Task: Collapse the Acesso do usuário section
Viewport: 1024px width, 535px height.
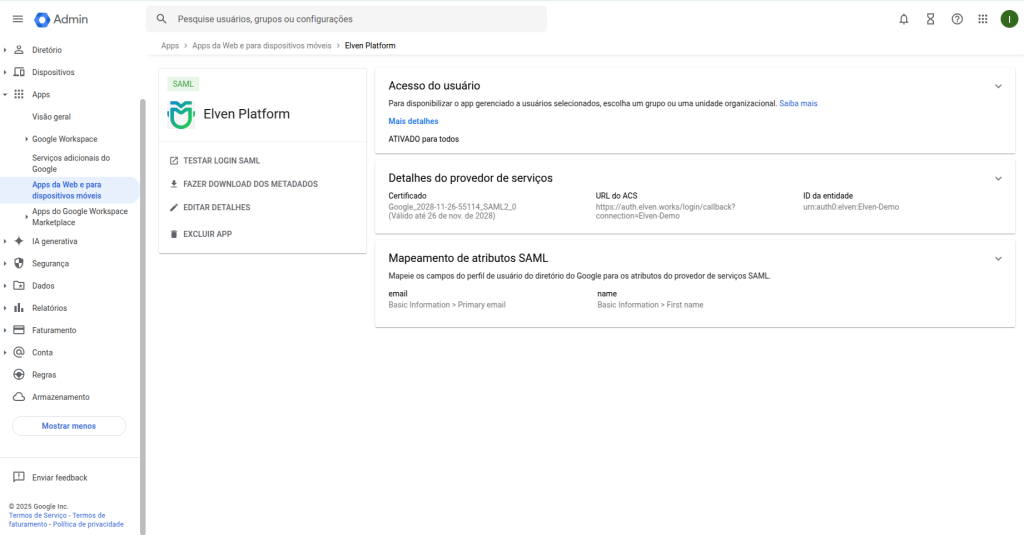Action: click(997, 86)
